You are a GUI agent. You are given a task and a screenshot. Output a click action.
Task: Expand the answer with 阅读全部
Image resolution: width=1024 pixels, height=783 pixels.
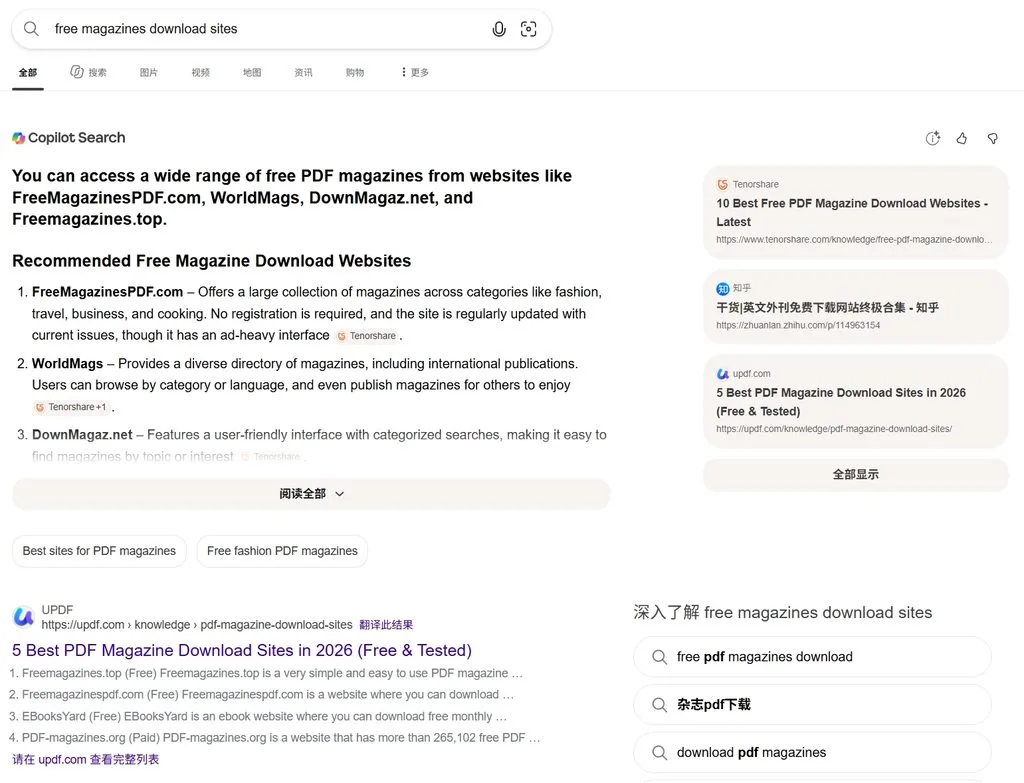311,494
